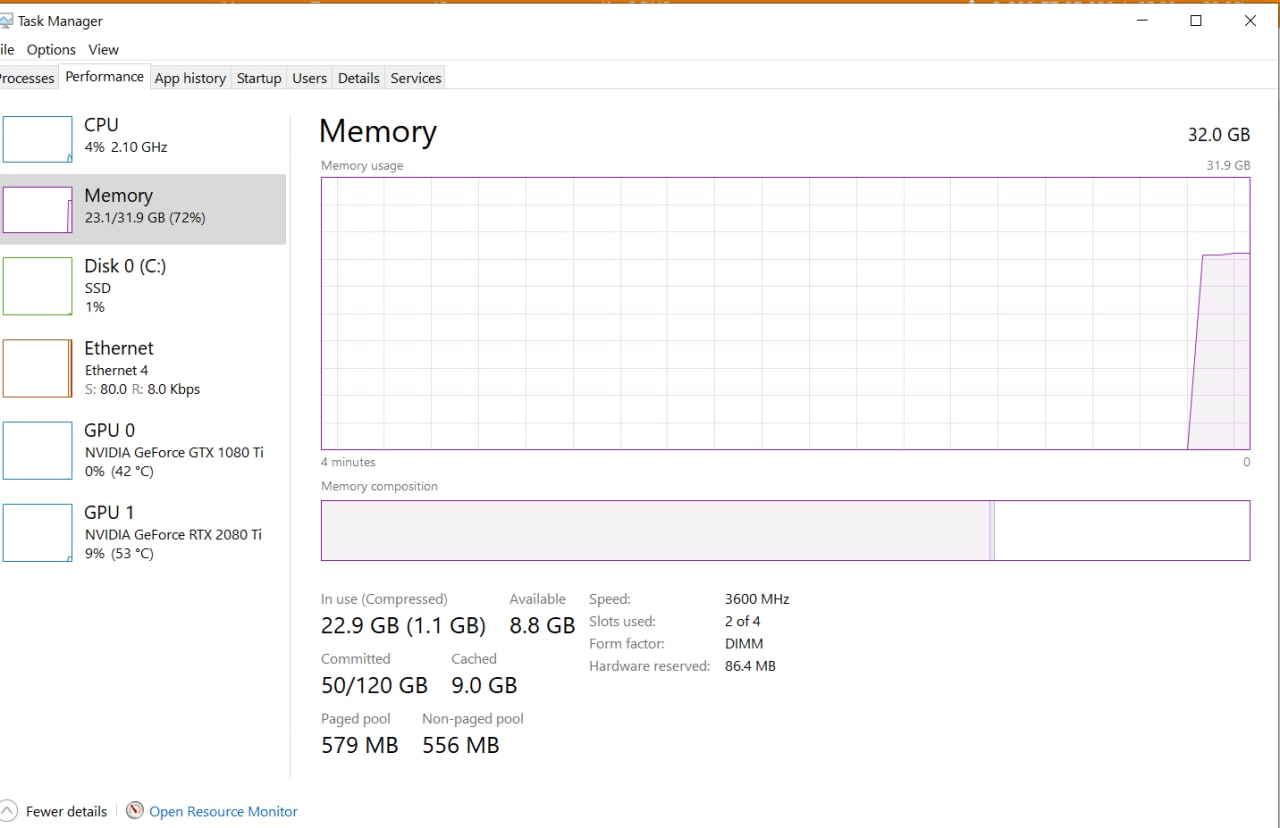Switch to the App history tab

(x=190, y=78)
